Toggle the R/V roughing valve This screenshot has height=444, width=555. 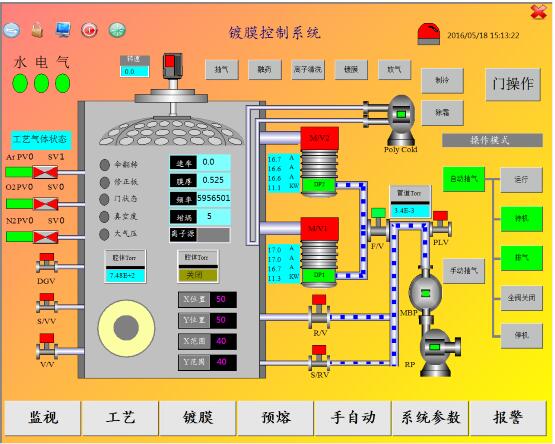point(319,311)
